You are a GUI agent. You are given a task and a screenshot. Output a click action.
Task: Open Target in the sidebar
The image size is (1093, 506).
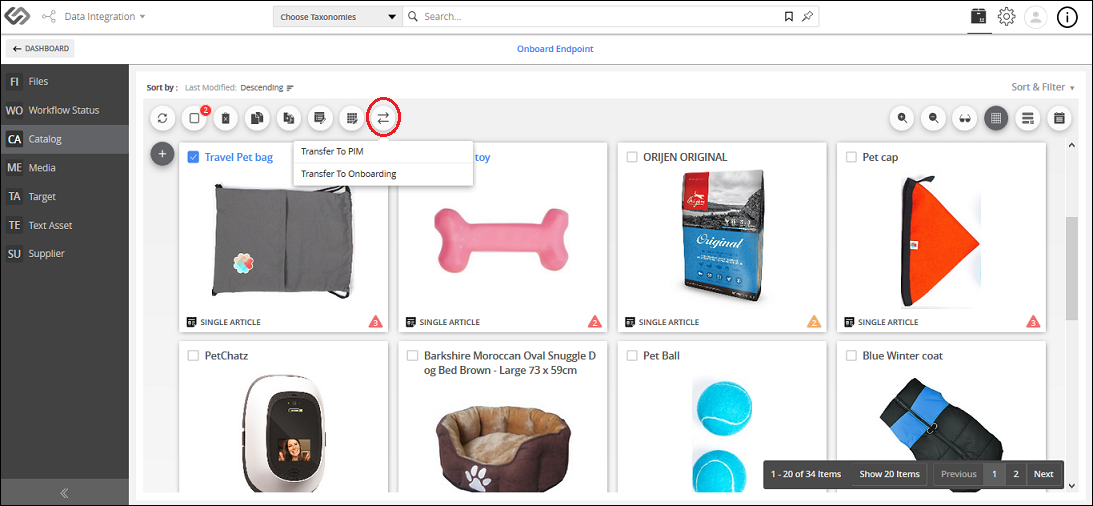click(x=64, y=197)
